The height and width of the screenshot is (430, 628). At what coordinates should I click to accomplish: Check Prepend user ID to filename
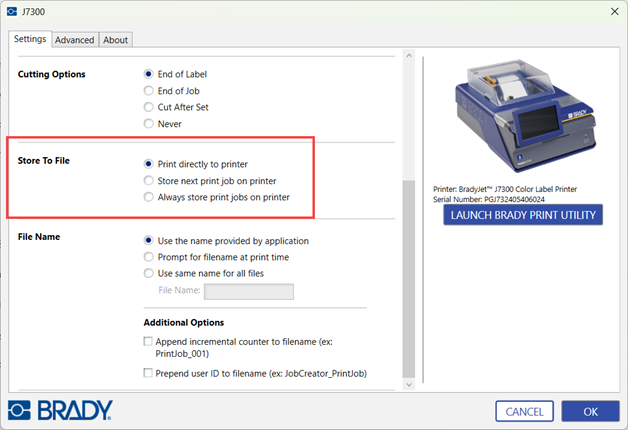149,373
